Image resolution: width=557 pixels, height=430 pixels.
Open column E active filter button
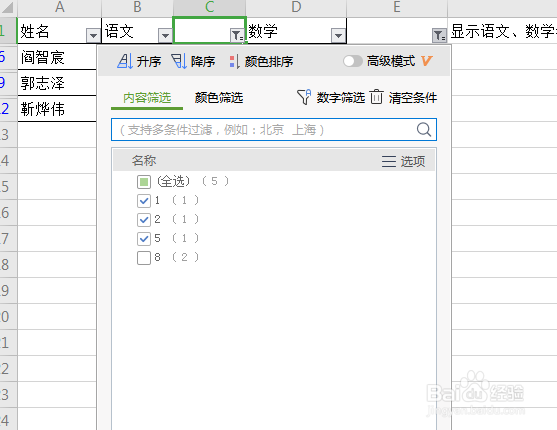[439, 35]
